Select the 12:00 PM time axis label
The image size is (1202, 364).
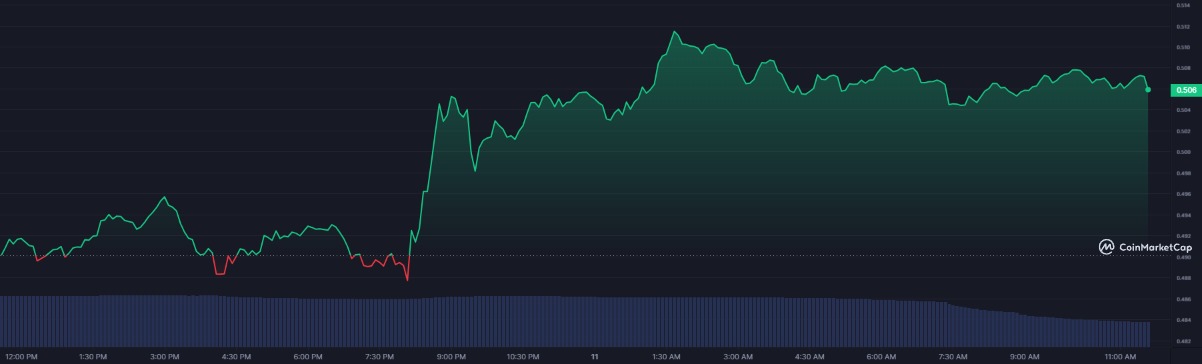[x=21, y=357]
